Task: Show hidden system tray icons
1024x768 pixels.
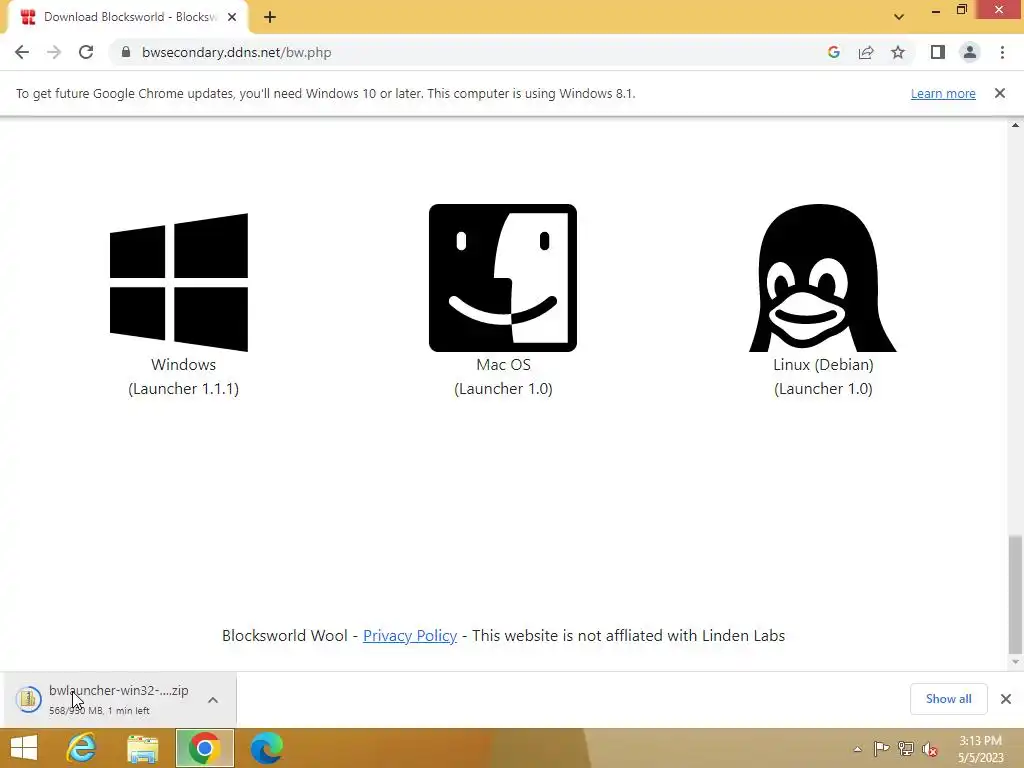Action: click(x=857, y=749)
